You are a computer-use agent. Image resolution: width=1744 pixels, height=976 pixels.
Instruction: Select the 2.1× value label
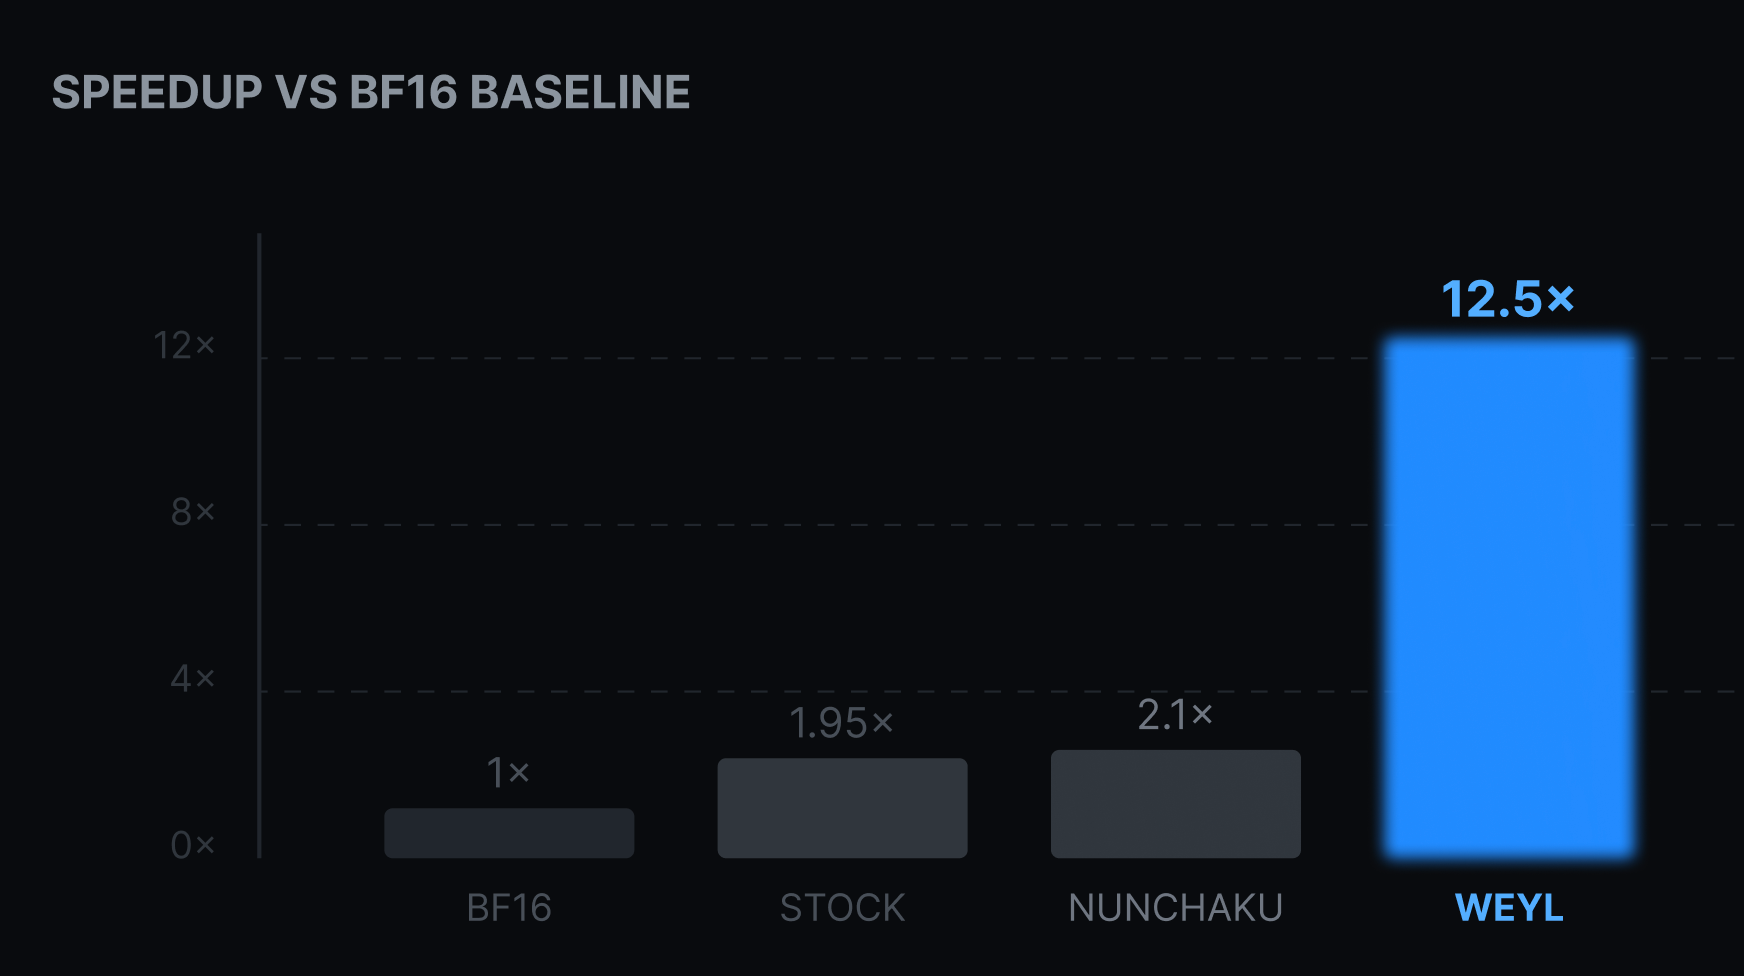click(1175, 715)
